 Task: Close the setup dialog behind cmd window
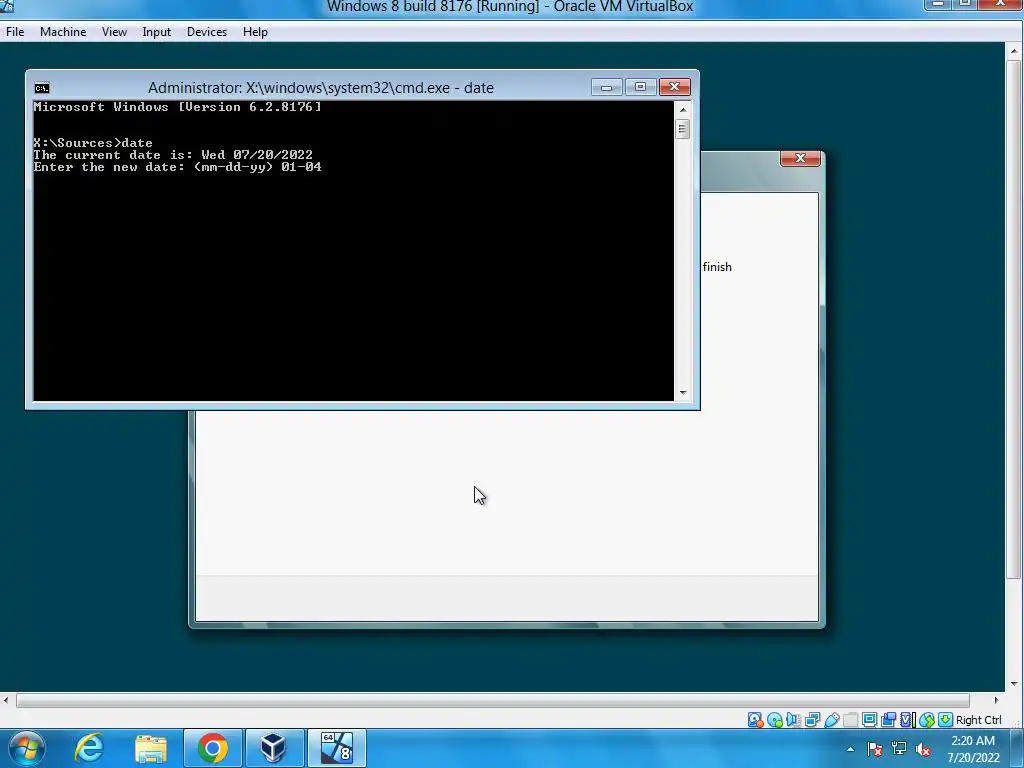coord(800,158)
